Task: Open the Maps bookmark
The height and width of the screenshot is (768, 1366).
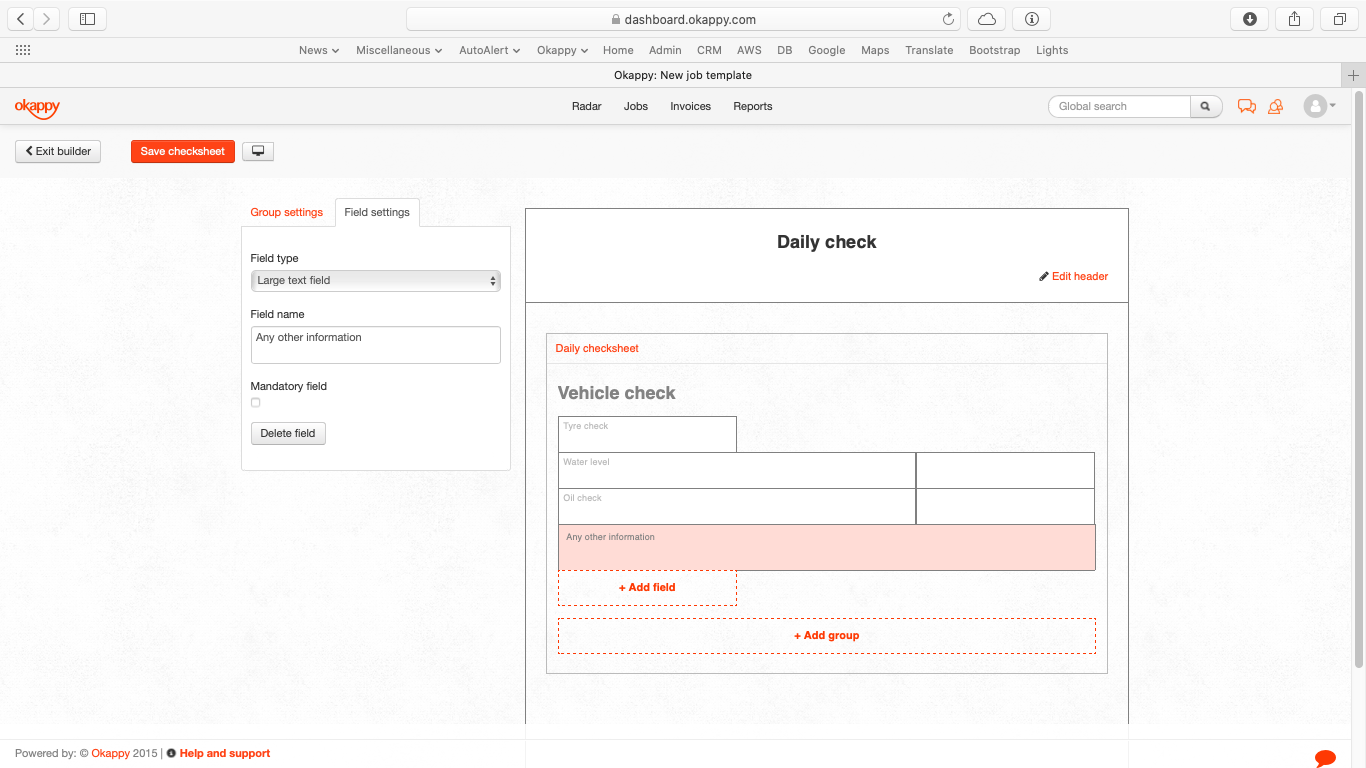Action: point(875,50)
